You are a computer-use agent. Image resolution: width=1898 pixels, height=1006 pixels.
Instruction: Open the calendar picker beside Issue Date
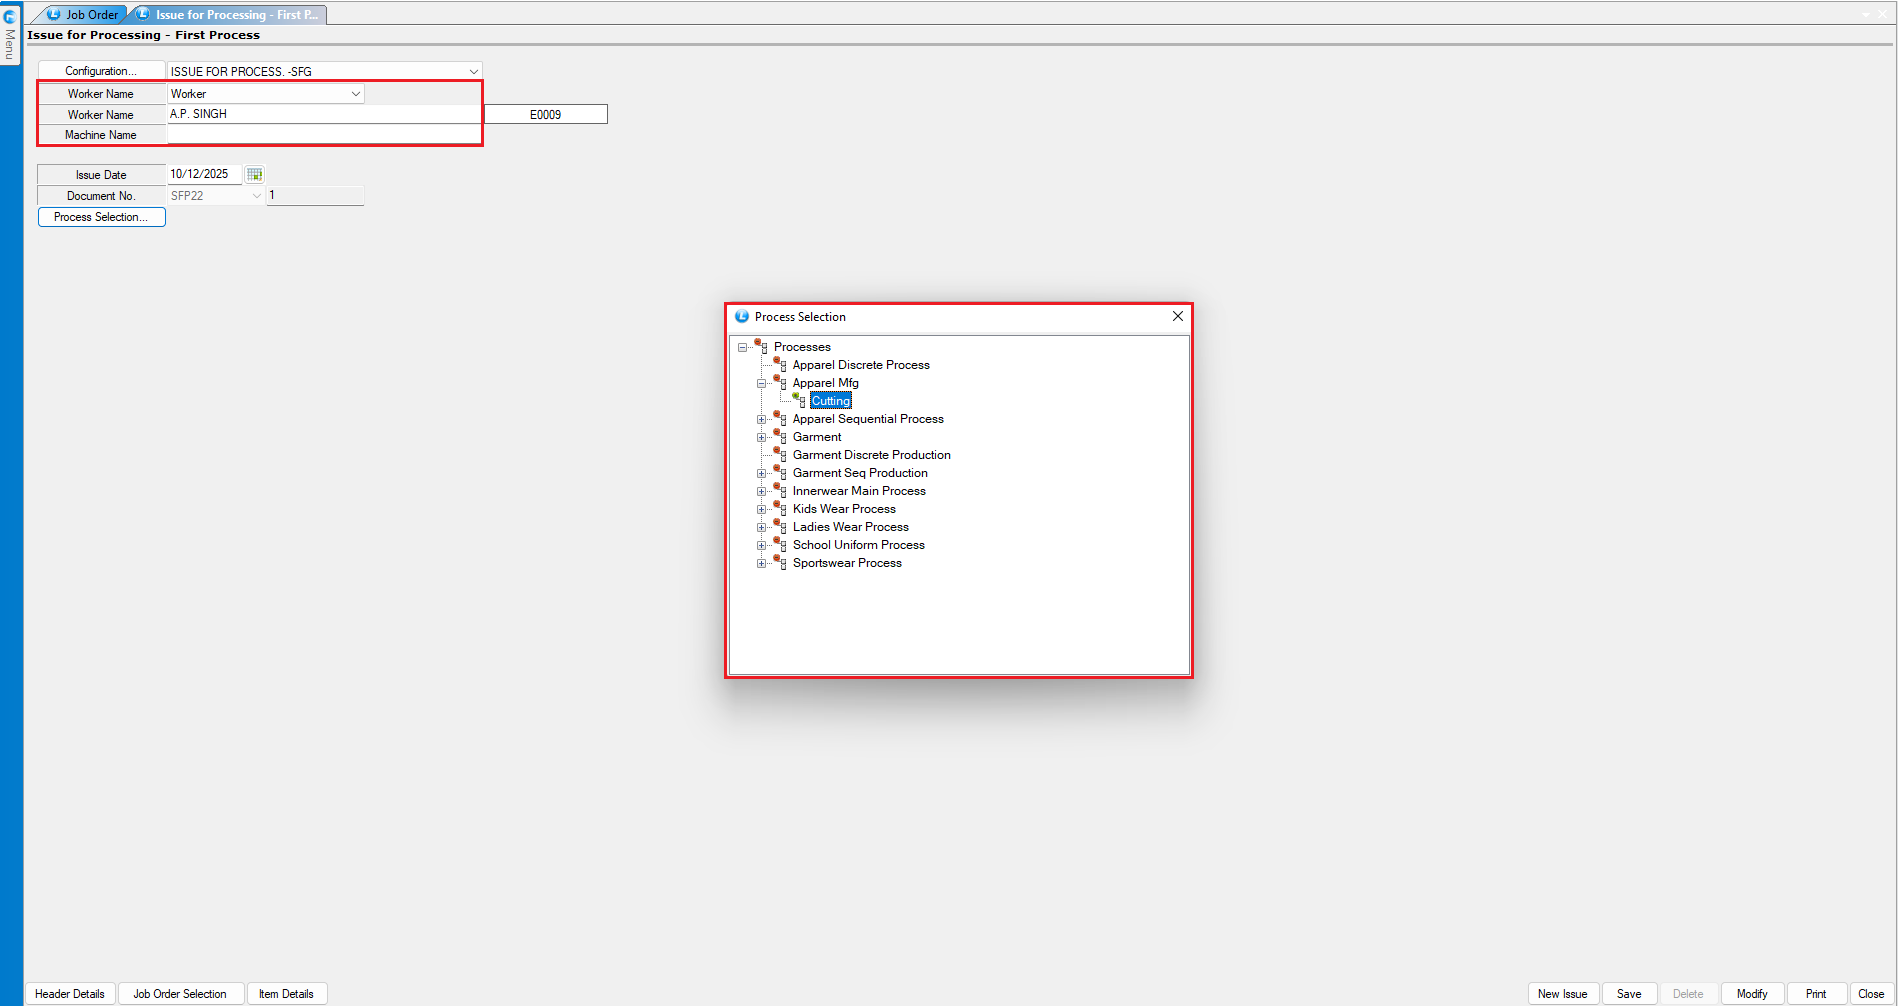click(255, 174)
